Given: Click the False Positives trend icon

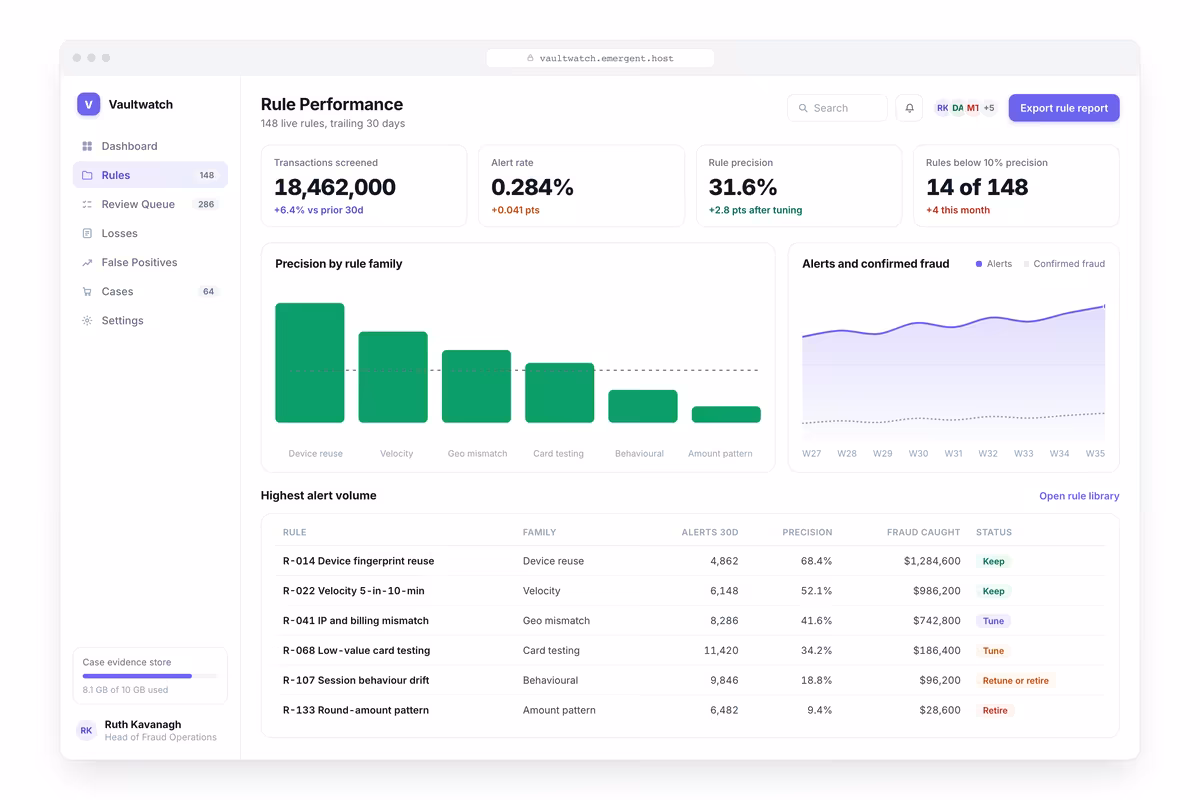Looking at the screenshot, I should point(87,262).
